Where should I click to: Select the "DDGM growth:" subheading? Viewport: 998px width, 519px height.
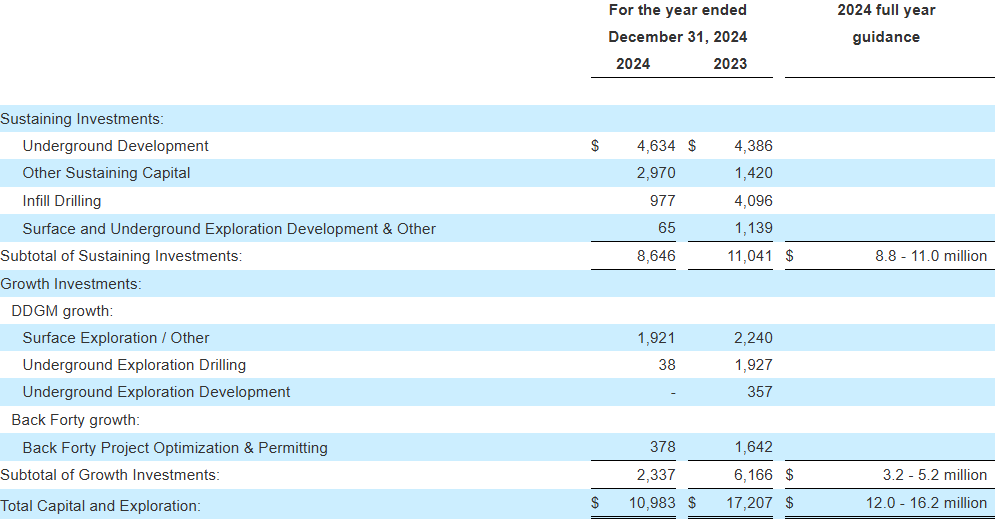click(62, 311)
